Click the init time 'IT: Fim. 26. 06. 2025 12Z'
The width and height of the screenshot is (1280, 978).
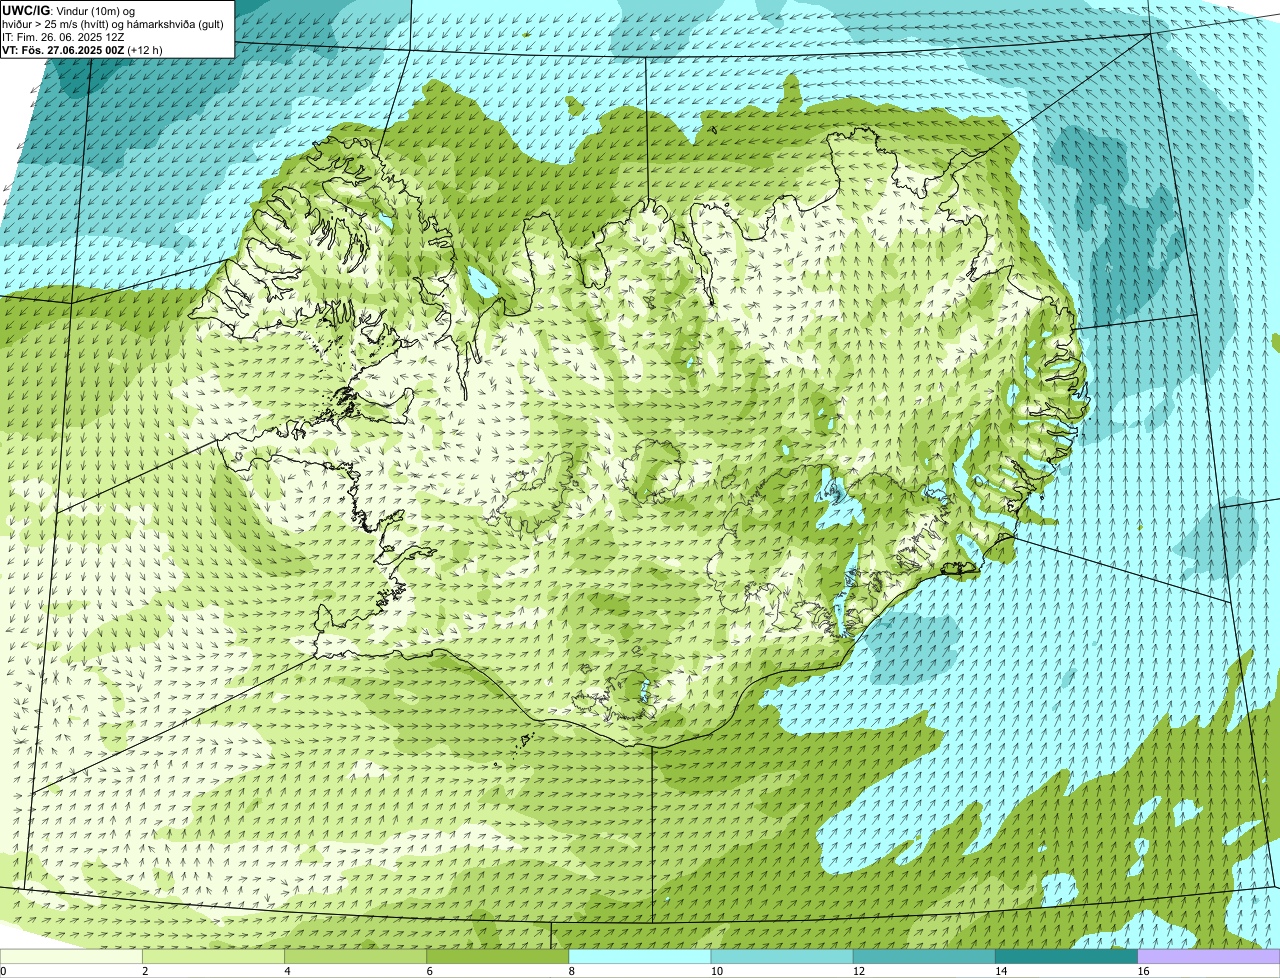coord(63,36)
